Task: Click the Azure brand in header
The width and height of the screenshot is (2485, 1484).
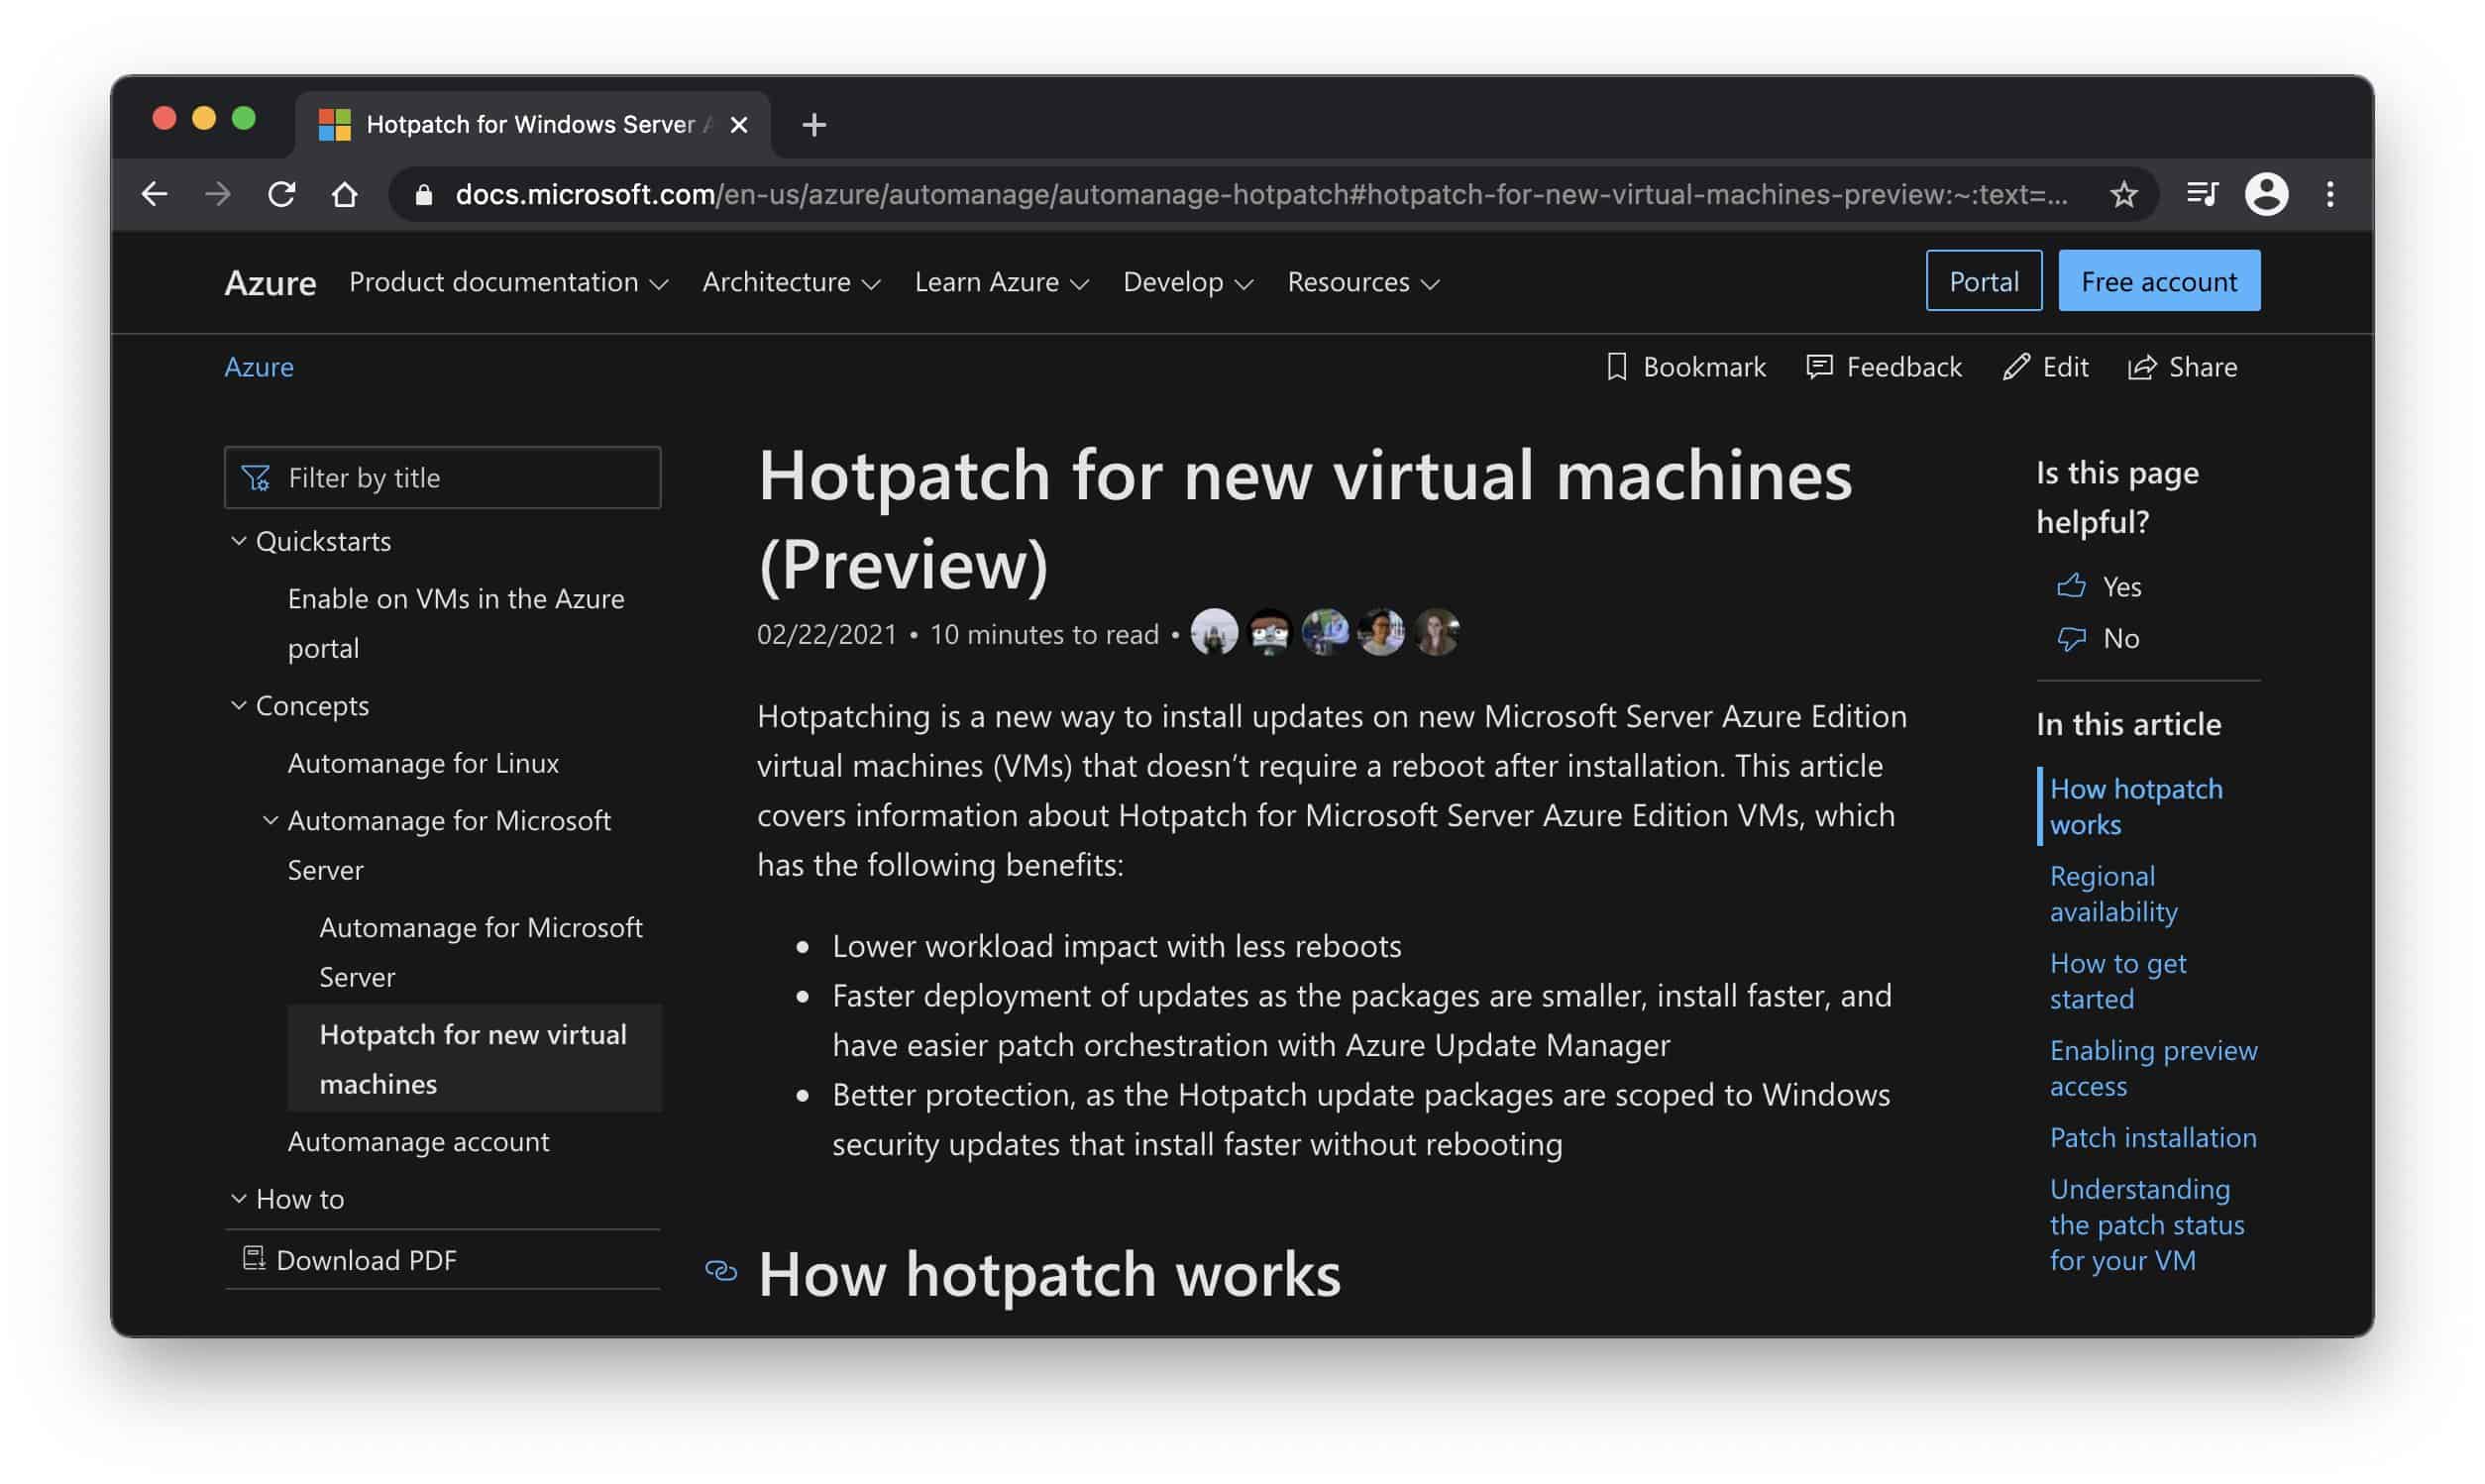Action: [x=270, y=283]
